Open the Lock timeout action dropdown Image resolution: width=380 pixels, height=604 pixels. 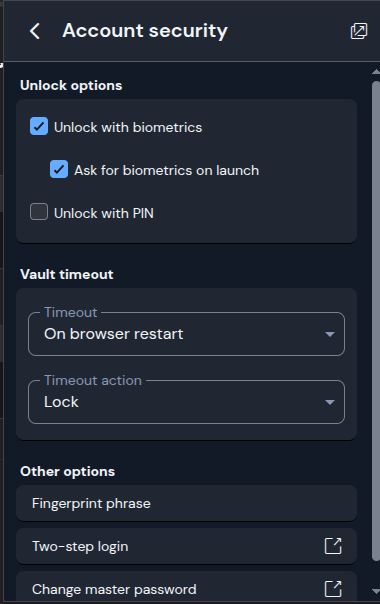tap(186, 402)
